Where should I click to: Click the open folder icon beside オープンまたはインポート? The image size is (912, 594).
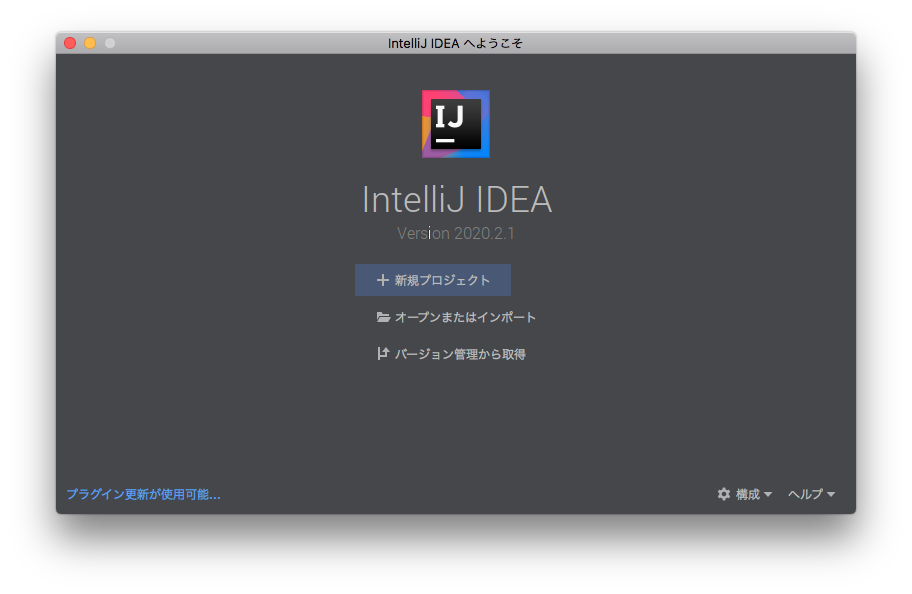pyautogui.click(x=383, y=317)
